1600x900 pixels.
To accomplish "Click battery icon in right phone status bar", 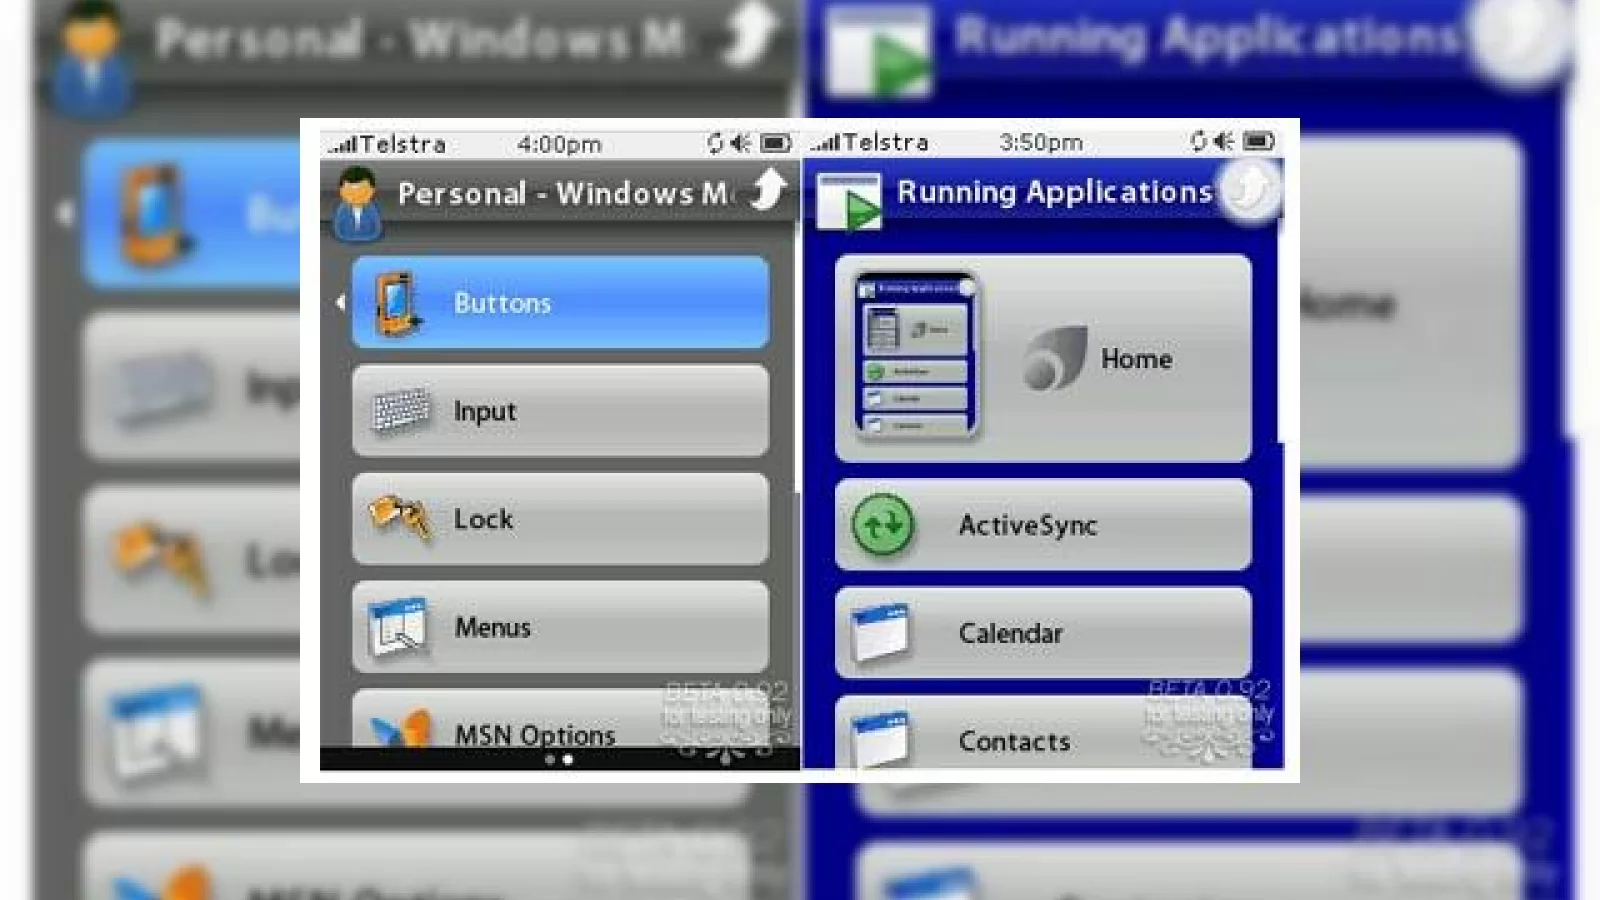I will [x=1259, y=141].
